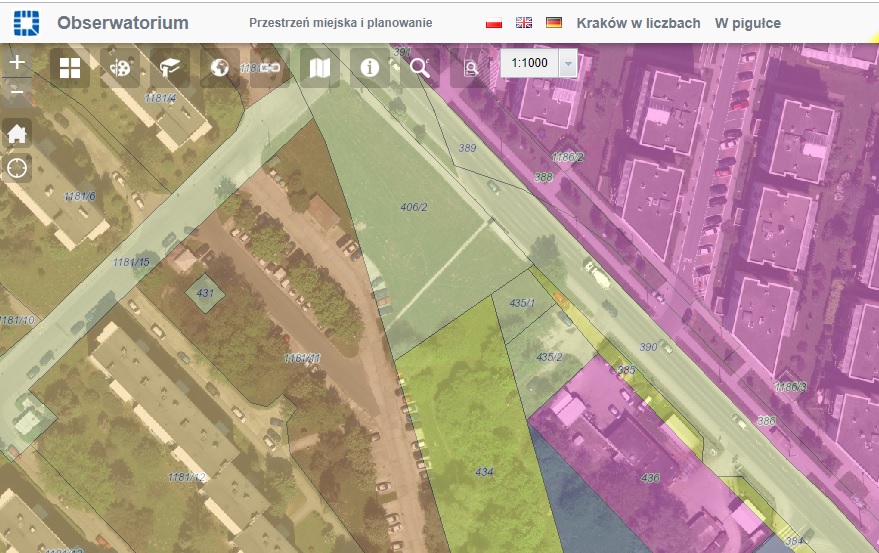Open the four-squares grid tool
879x553 pixels.
pos(70,68)
